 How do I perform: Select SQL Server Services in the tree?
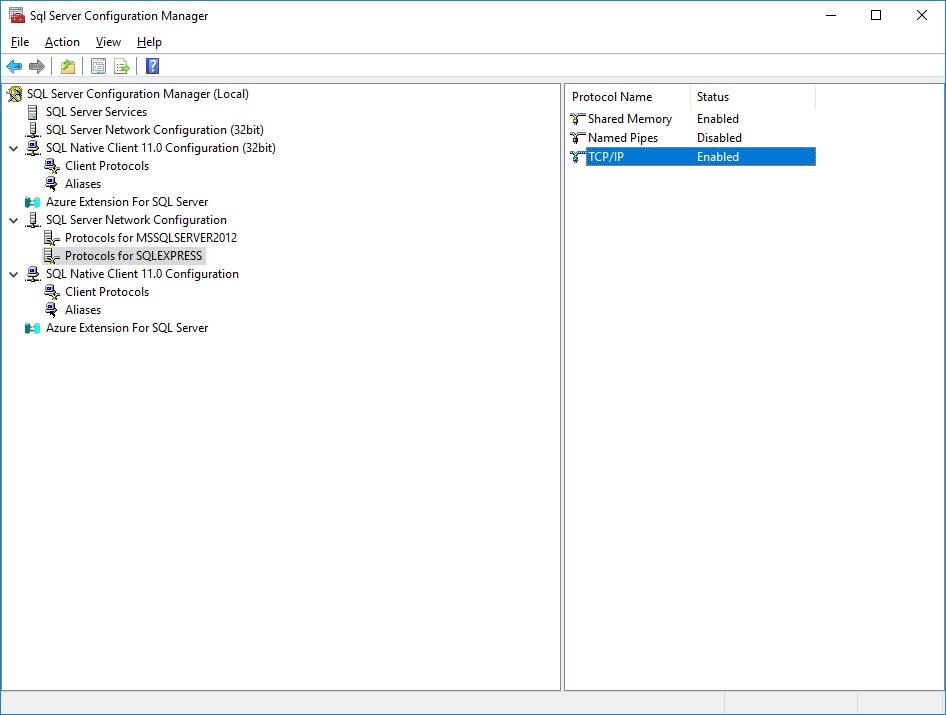pyautogui.click(x=97, y=112)
